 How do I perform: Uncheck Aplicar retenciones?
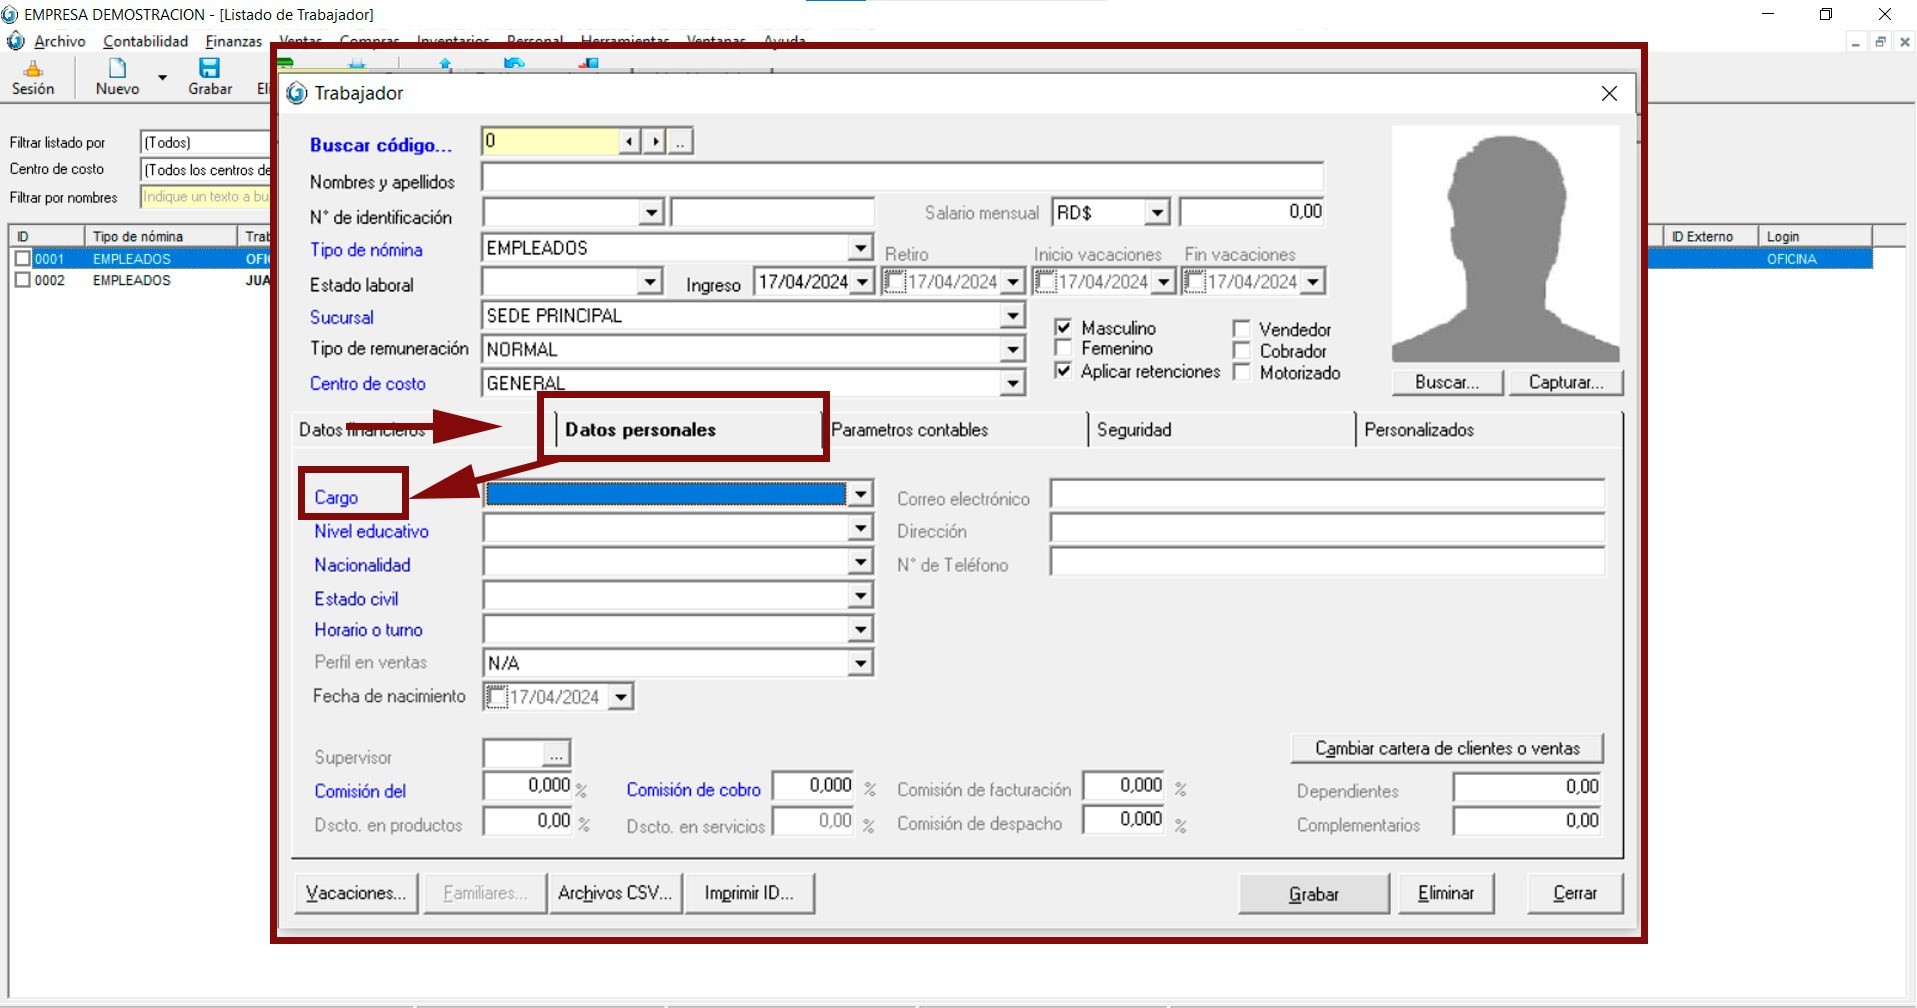[x=1064, y=371]
